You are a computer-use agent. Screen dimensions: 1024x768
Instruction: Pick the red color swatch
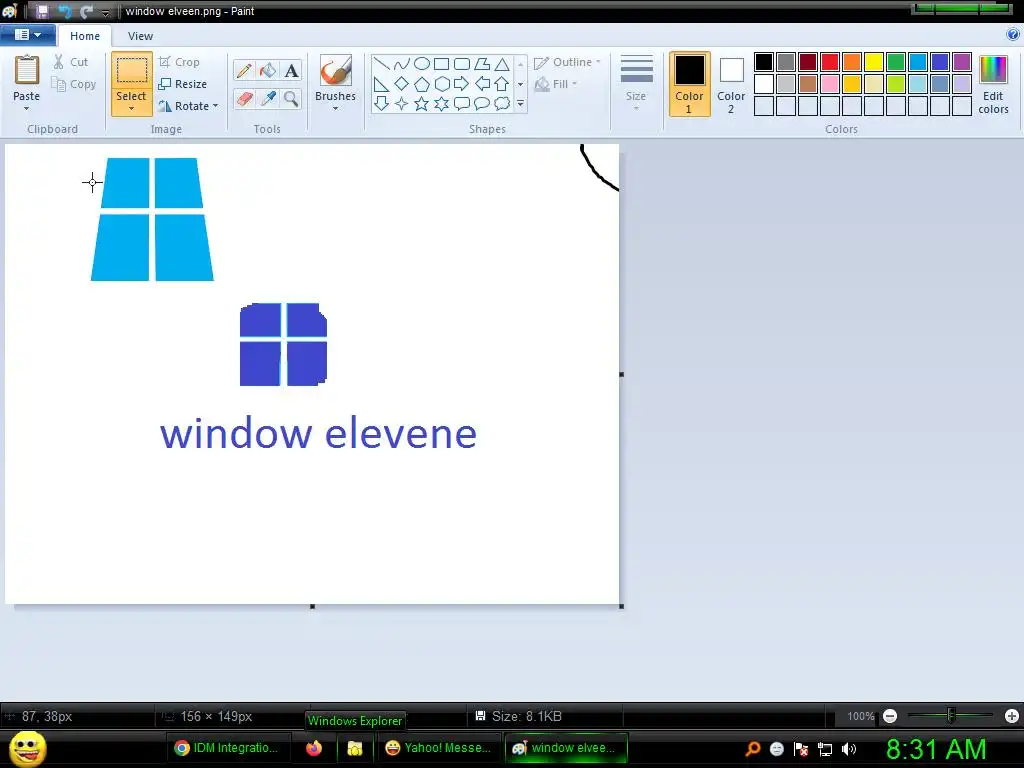click(829, 62)
